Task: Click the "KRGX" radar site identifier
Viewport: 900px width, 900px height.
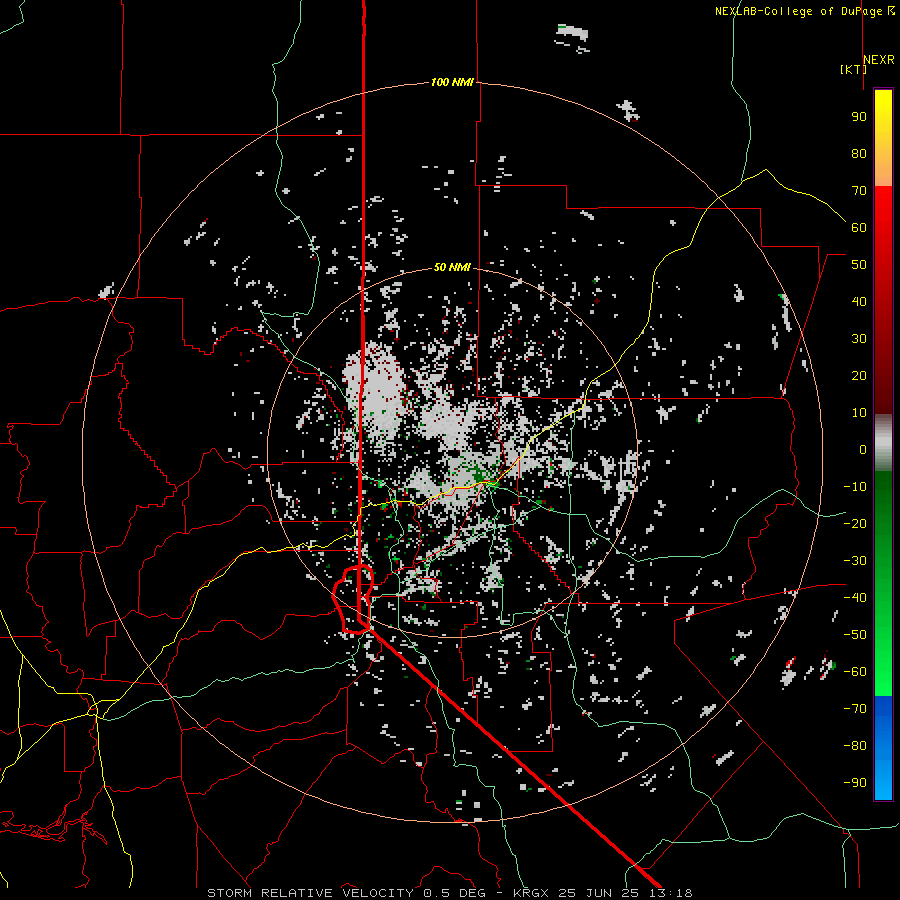Action: (x=531, y=893)
